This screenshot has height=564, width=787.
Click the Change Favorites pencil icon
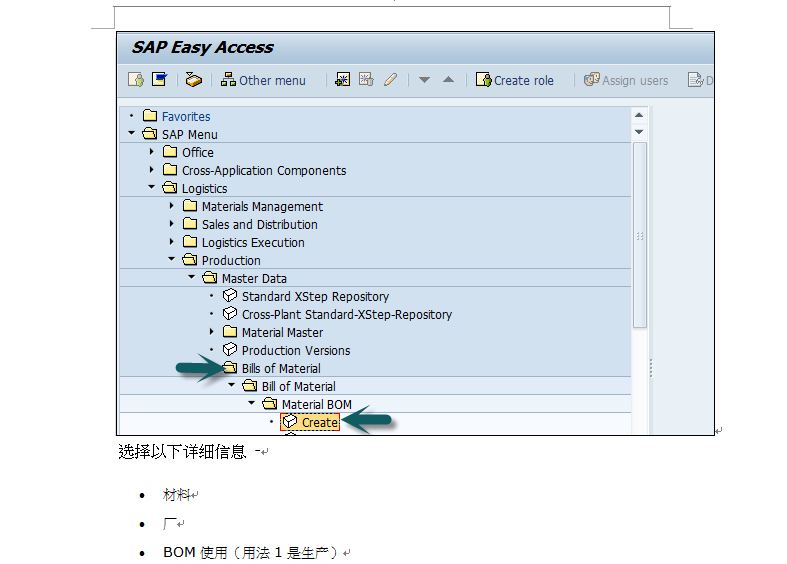(x=390, y=80)
